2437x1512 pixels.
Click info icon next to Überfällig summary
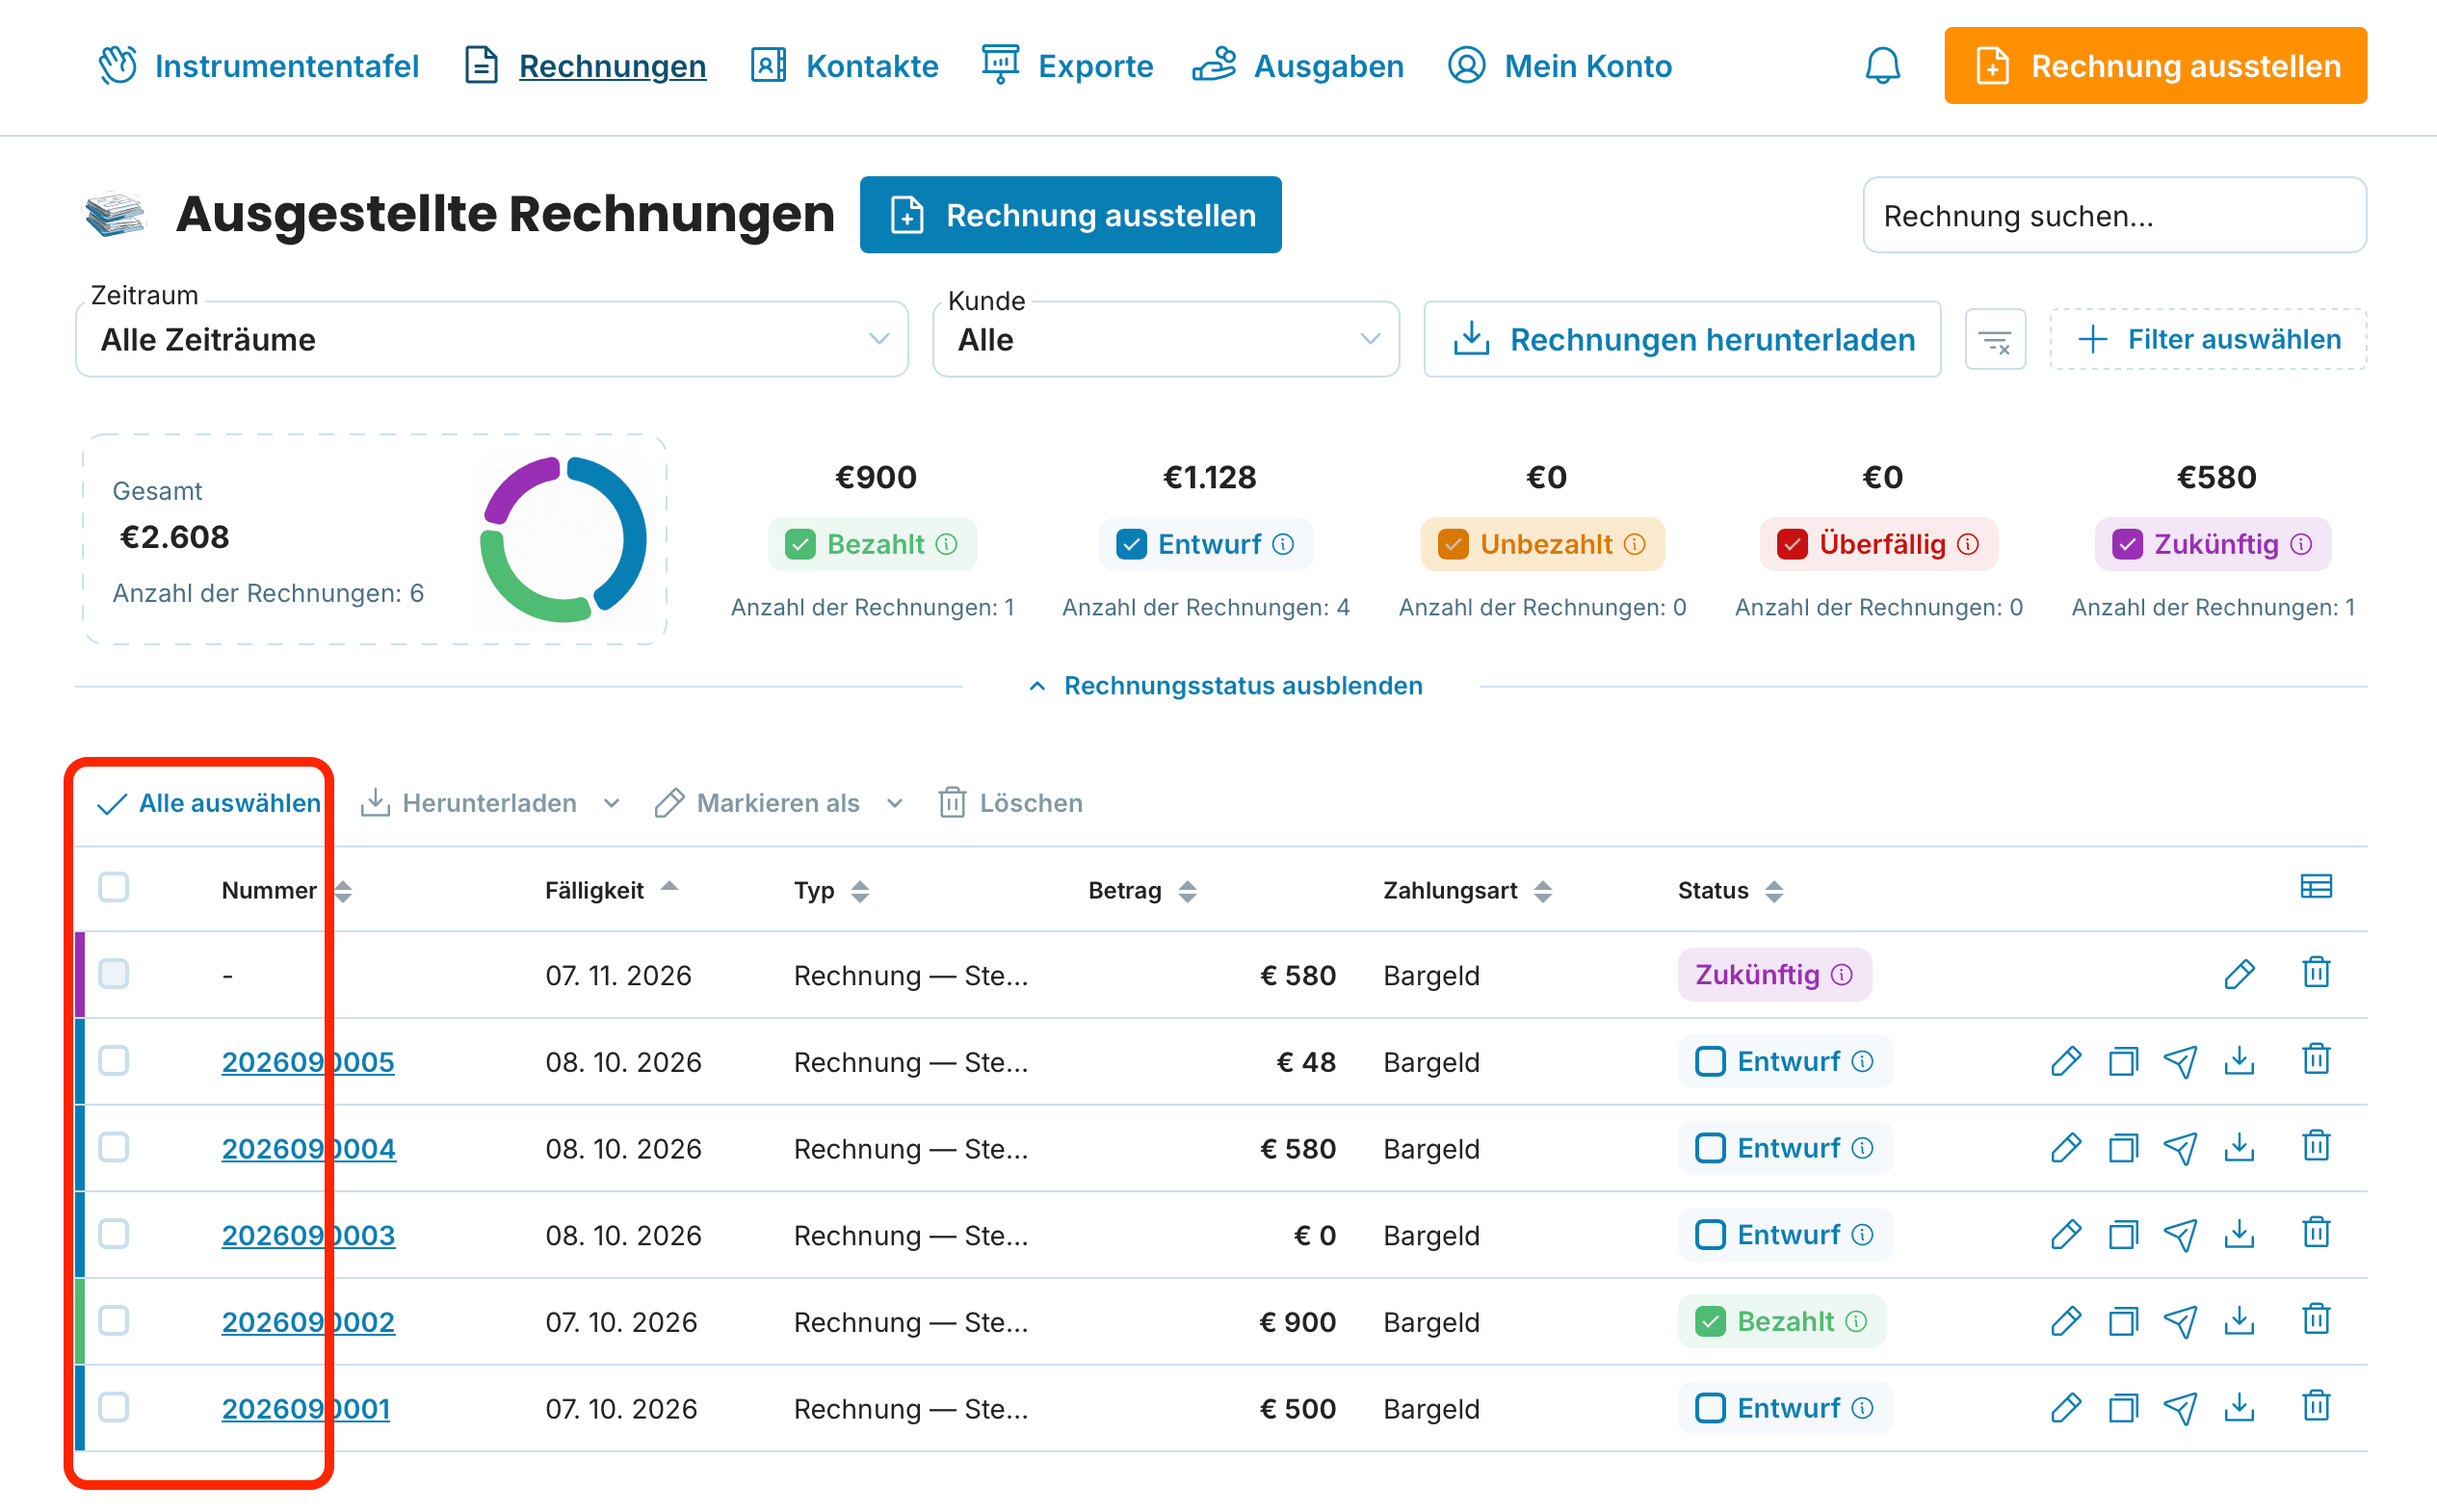(x=1968, y=545)
